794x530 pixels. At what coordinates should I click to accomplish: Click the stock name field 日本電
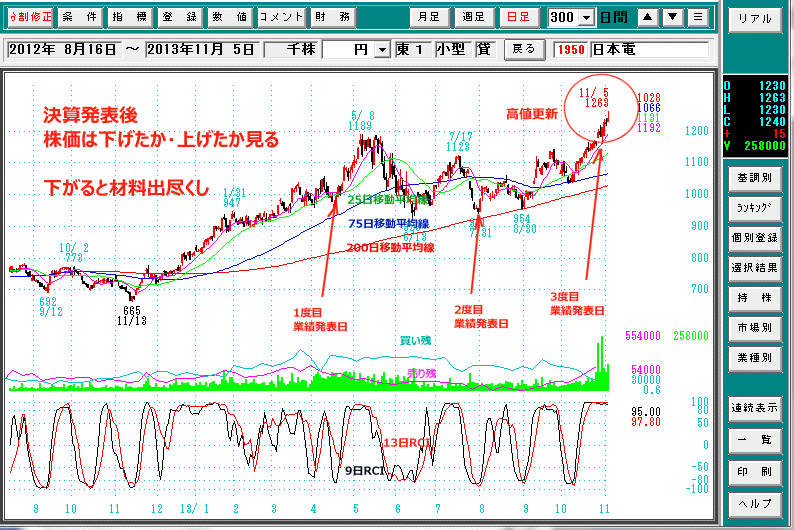coord(650,50)
